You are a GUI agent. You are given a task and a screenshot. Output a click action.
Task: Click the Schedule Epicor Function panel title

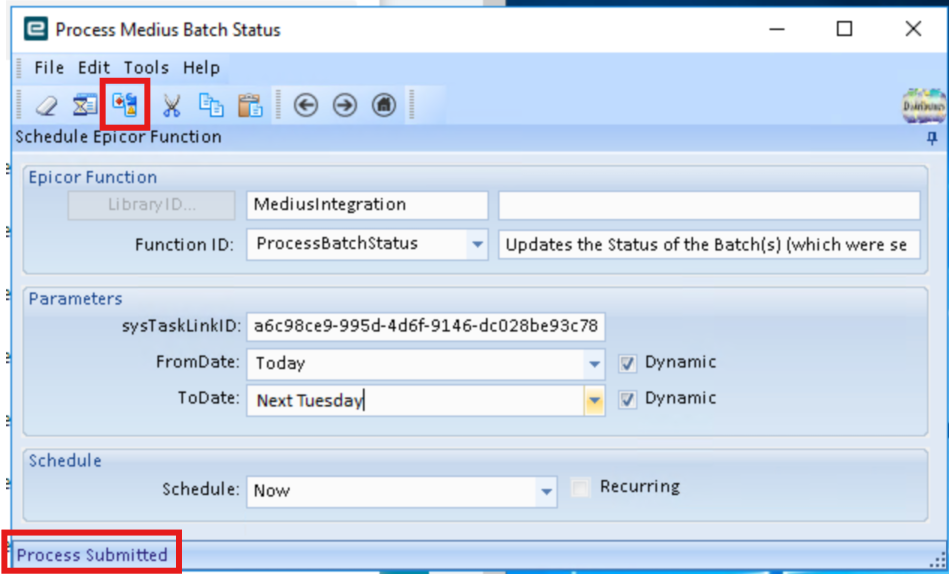click(x=119, y=137)
